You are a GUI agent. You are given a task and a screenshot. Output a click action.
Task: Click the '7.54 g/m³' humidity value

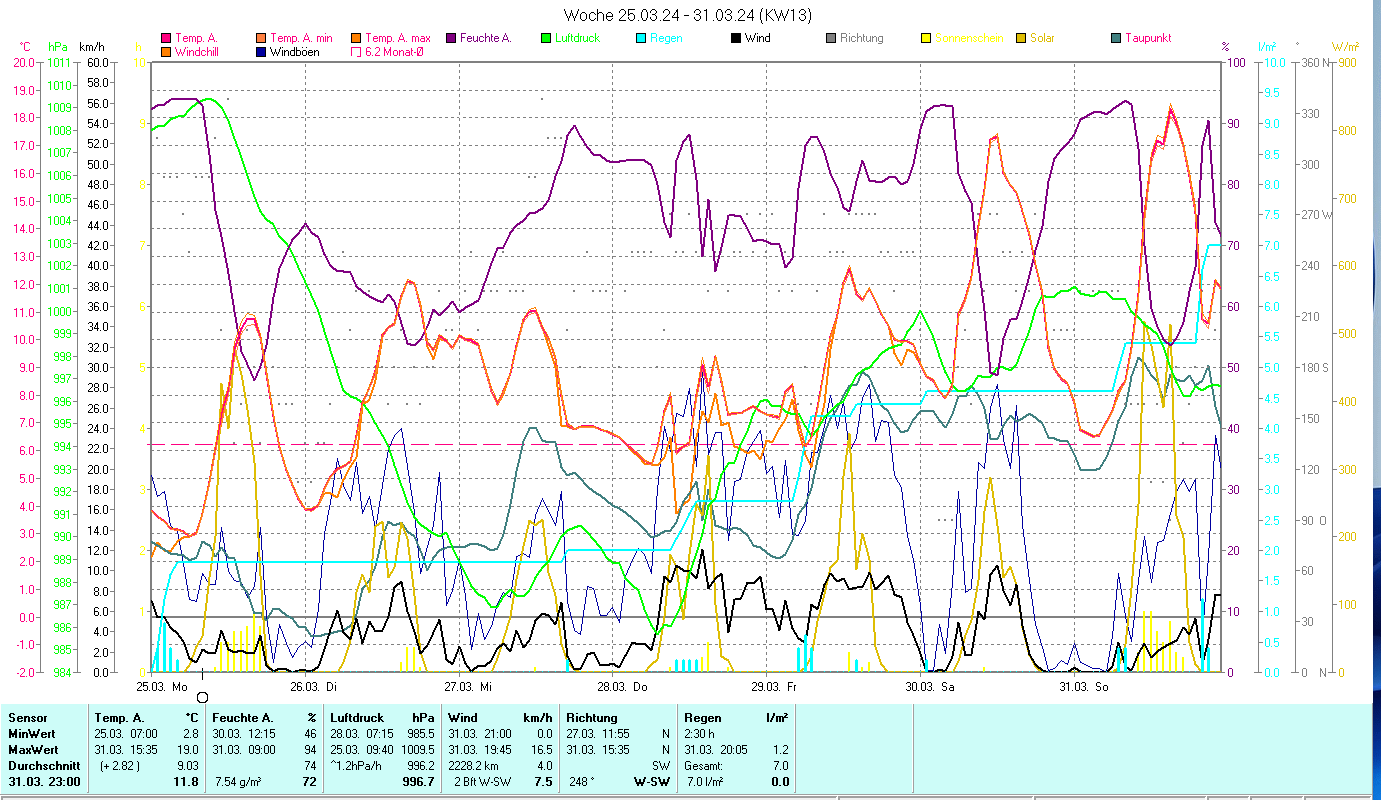[238, 782]
